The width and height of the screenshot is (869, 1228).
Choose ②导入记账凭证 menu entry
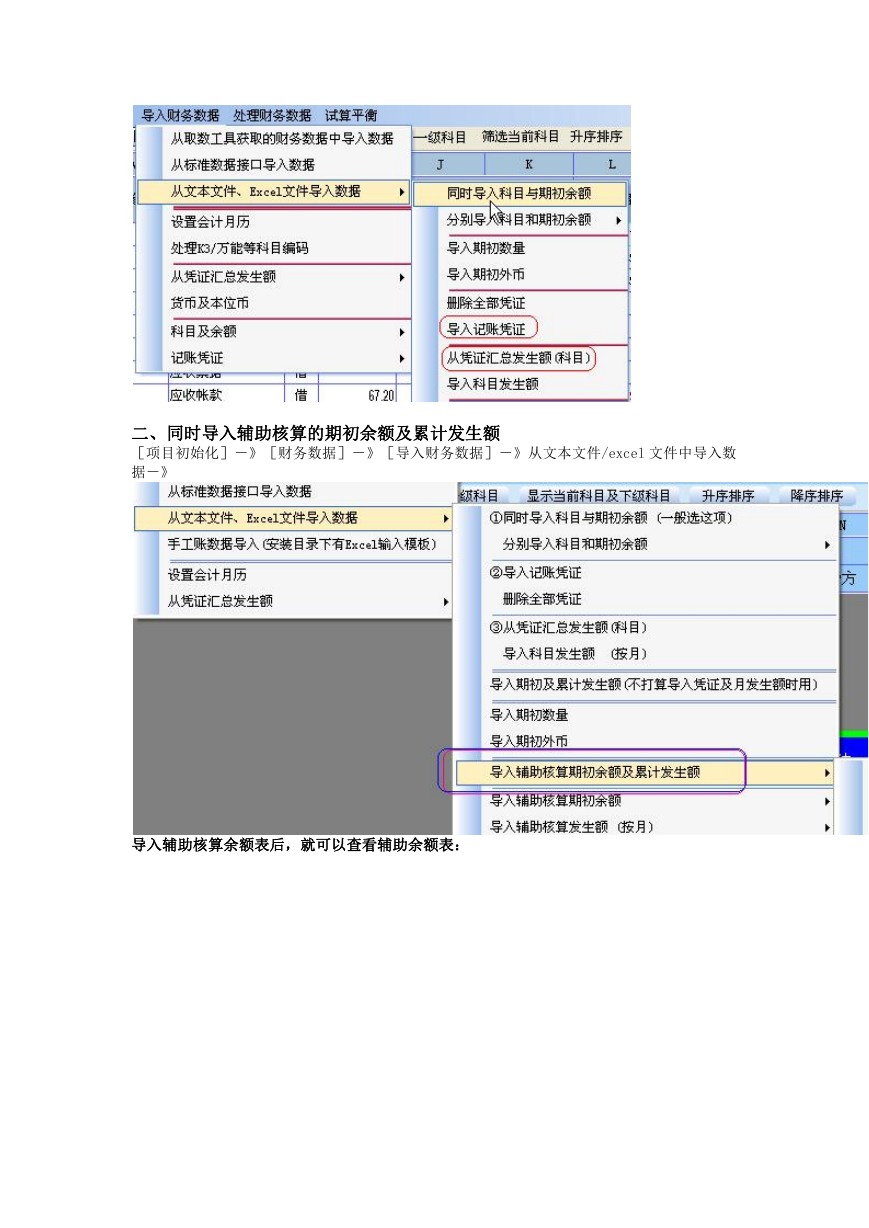647,573
